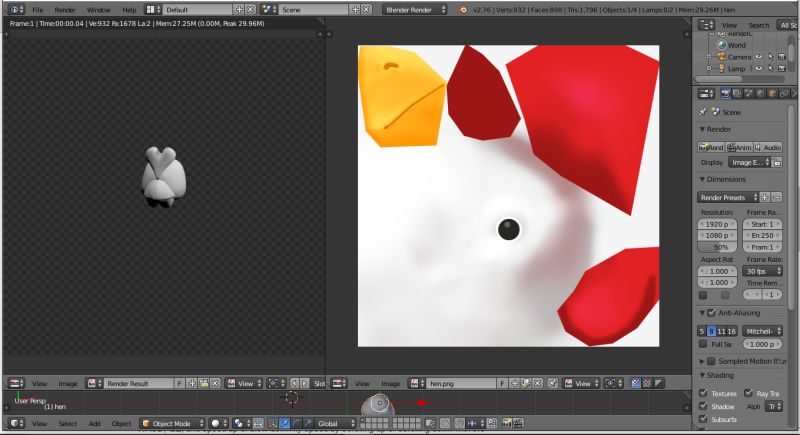Viewport: 800px width, 435px height.
Task: Click the Audio mixdown button
Action: pos(768,147)
